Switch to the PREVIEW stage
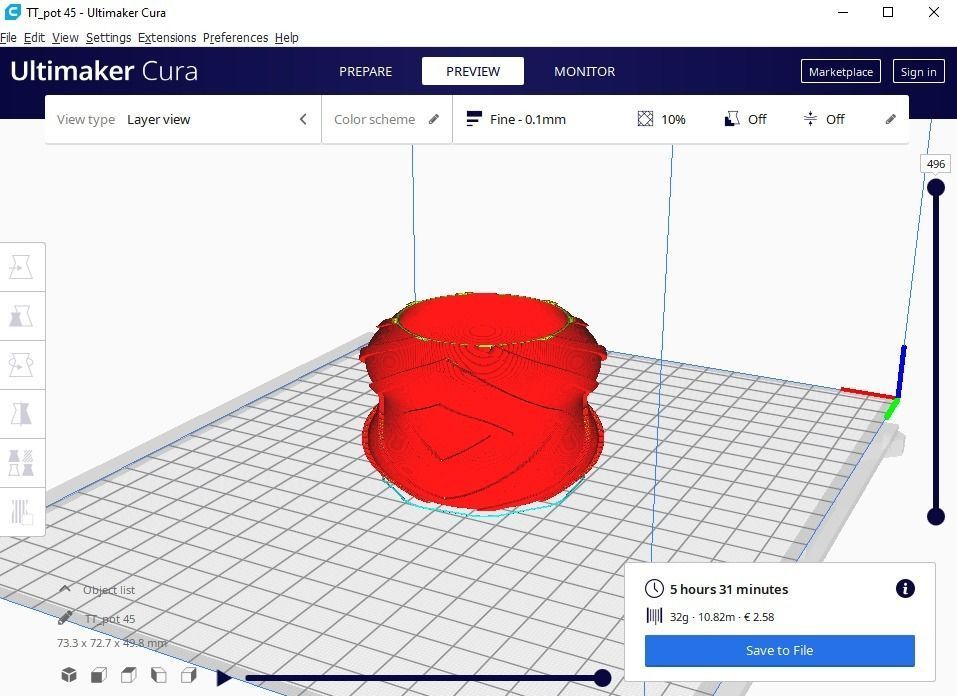Viewport: 957px width, 696px height. click(x=473, y=71)
